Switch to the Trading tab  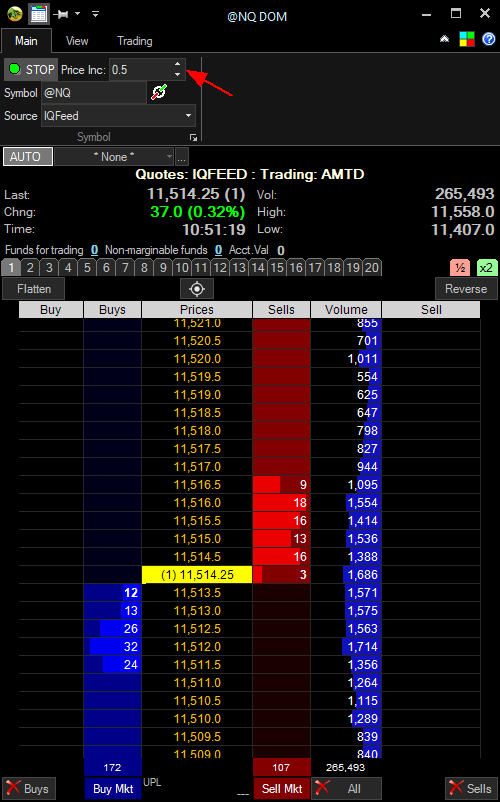134,41
